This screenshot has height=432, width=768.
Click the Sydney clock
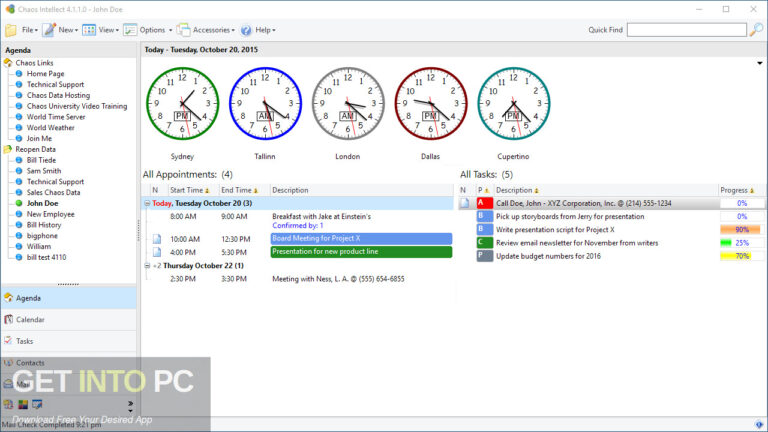(x=182, y=103)
